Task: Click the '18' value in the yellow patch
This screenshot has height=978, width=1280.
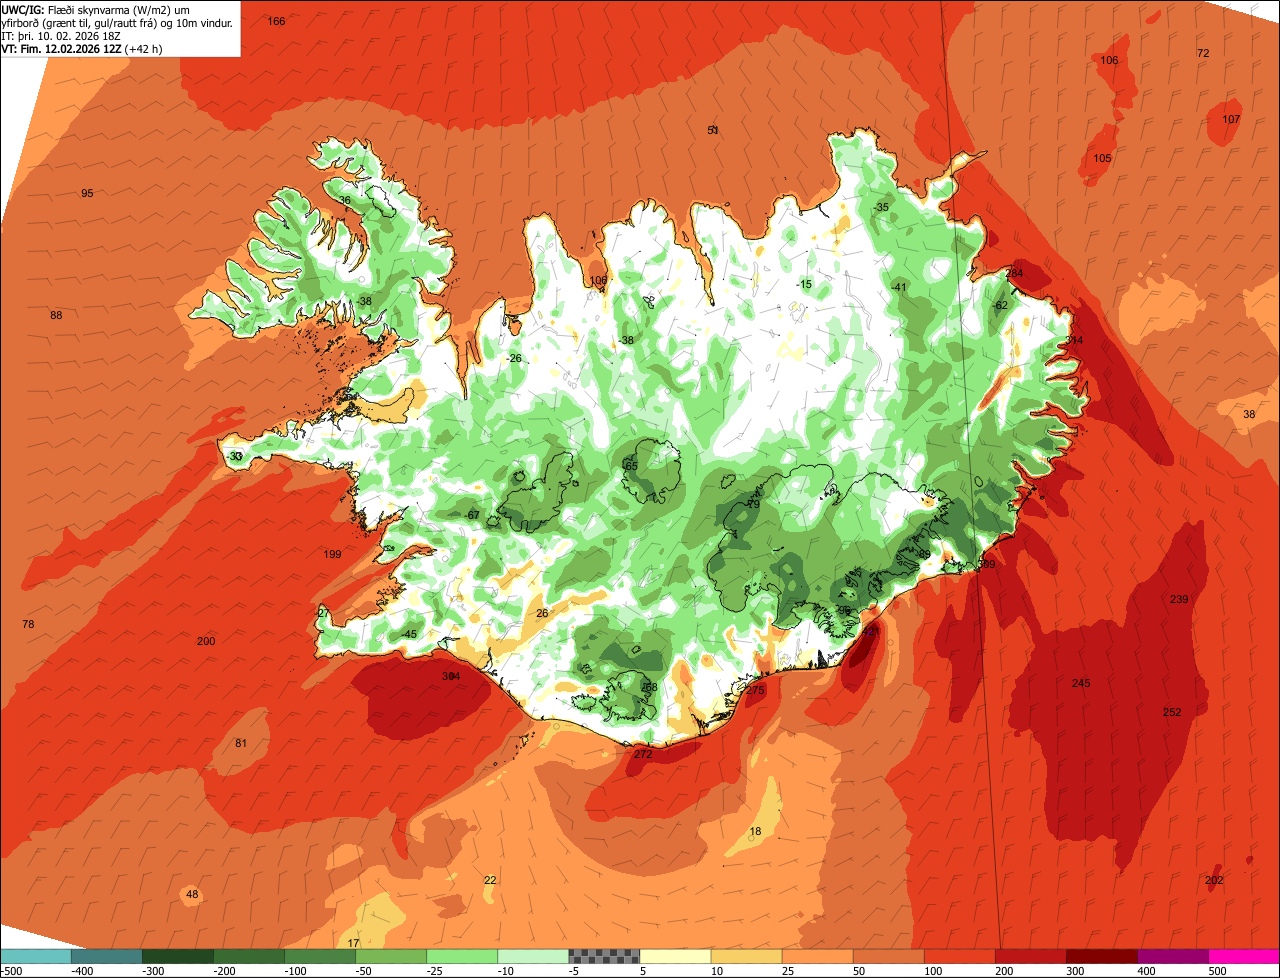Action: point(755,832)
